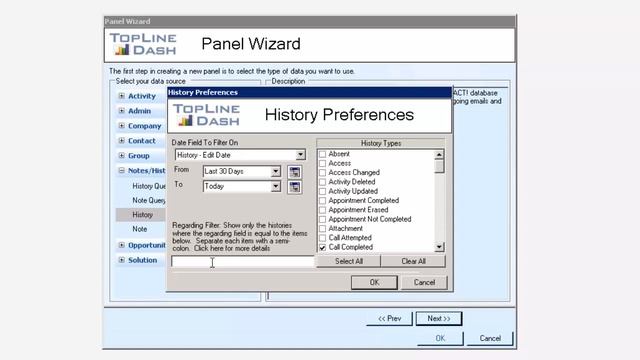Select the History tree item
Screen dimensions: 640x360
coord(142,215)
